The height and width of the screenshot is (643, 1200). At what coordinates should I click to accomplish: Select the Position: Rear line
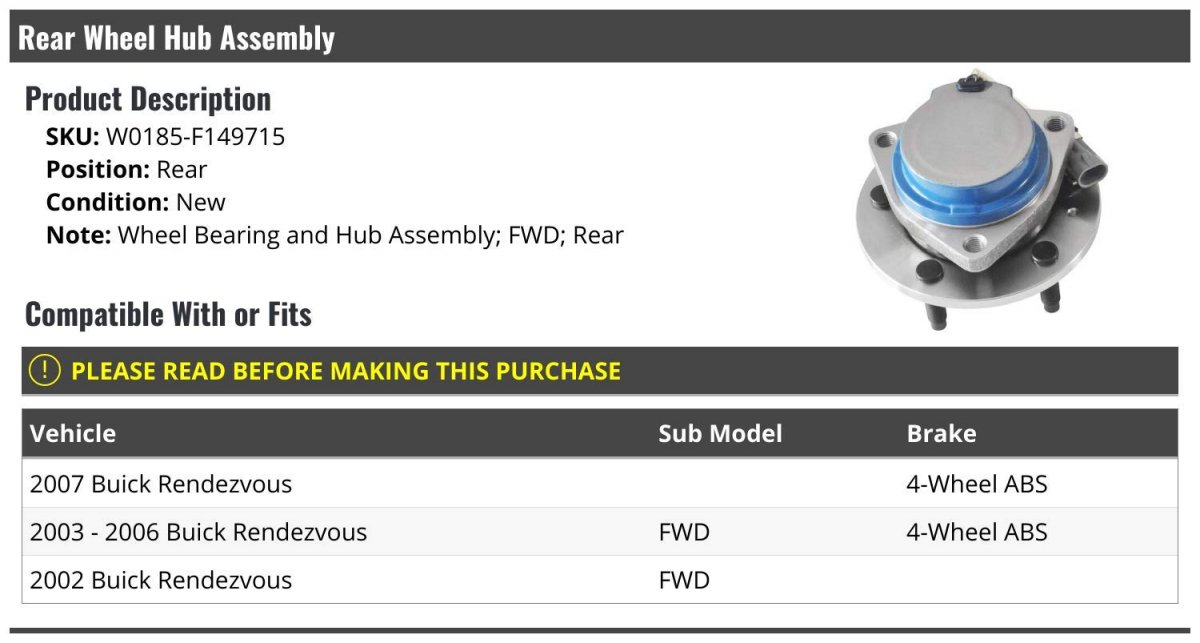[x=127, y=169]
